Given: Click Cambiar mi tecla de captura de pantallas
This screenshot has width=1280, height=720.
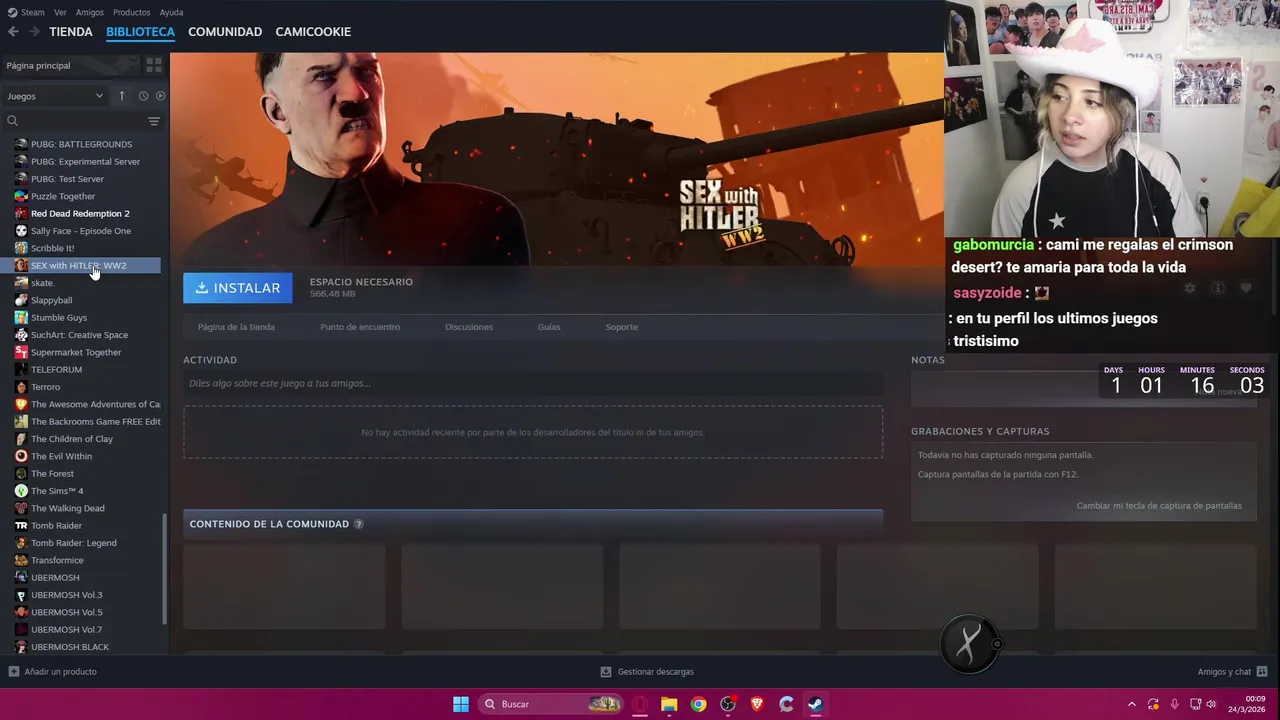Looking at the screenshot, I should (x=1159, y=506).
